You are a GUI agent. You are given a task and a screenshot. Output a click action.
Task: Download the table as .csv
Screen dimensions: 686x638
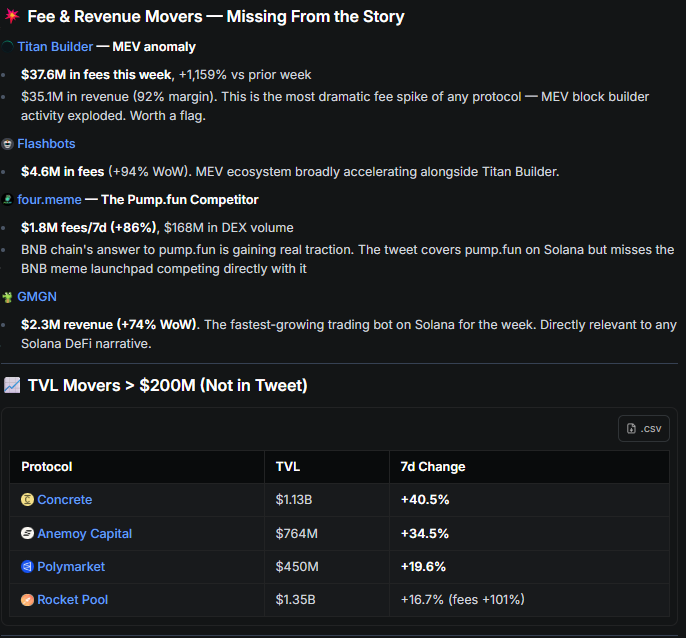644,428
